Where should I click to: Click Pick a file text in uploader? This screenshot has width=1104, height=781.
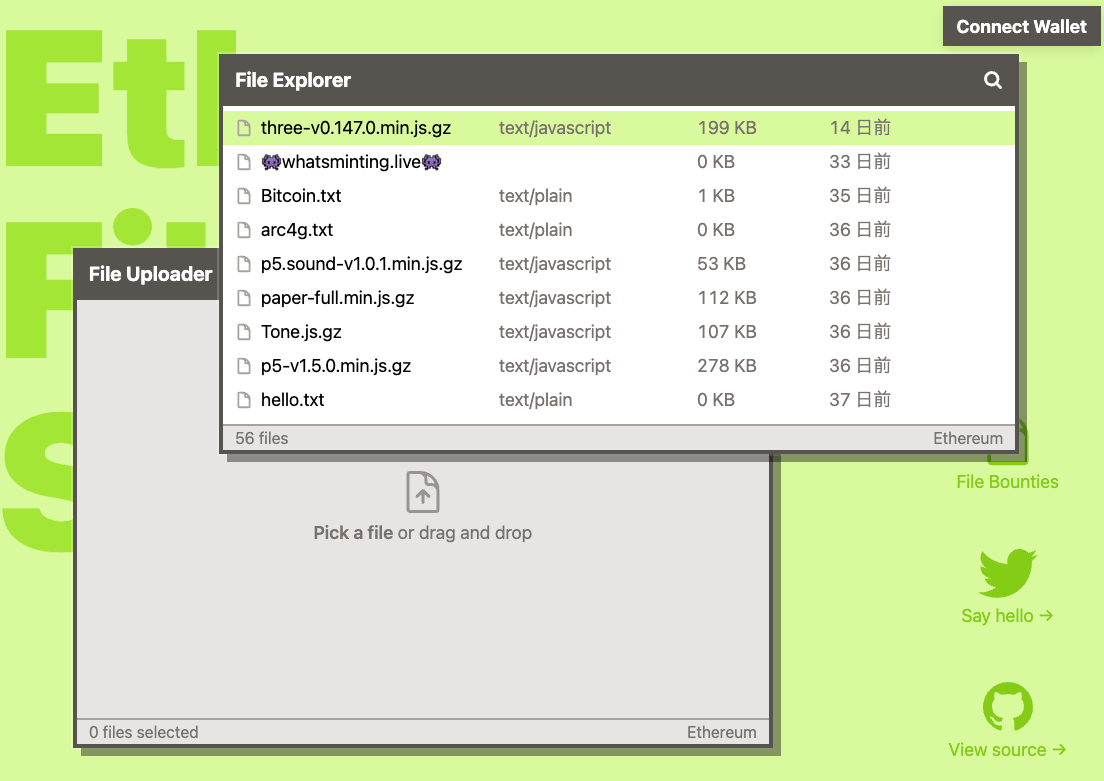(353, 533)
